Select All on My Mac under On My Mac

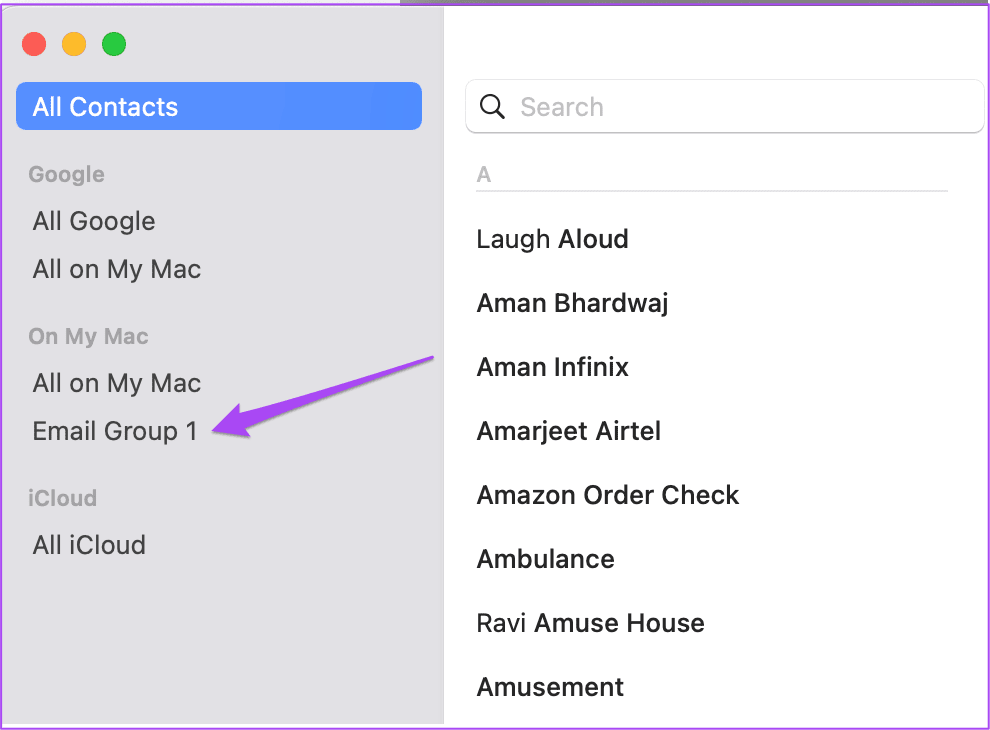click(x=117, y=383)
